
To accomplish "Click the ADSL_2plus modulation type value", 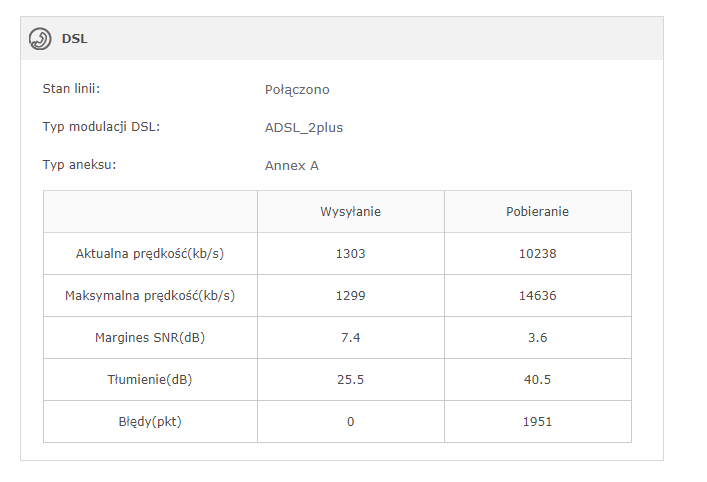I will tap(304, 128).
